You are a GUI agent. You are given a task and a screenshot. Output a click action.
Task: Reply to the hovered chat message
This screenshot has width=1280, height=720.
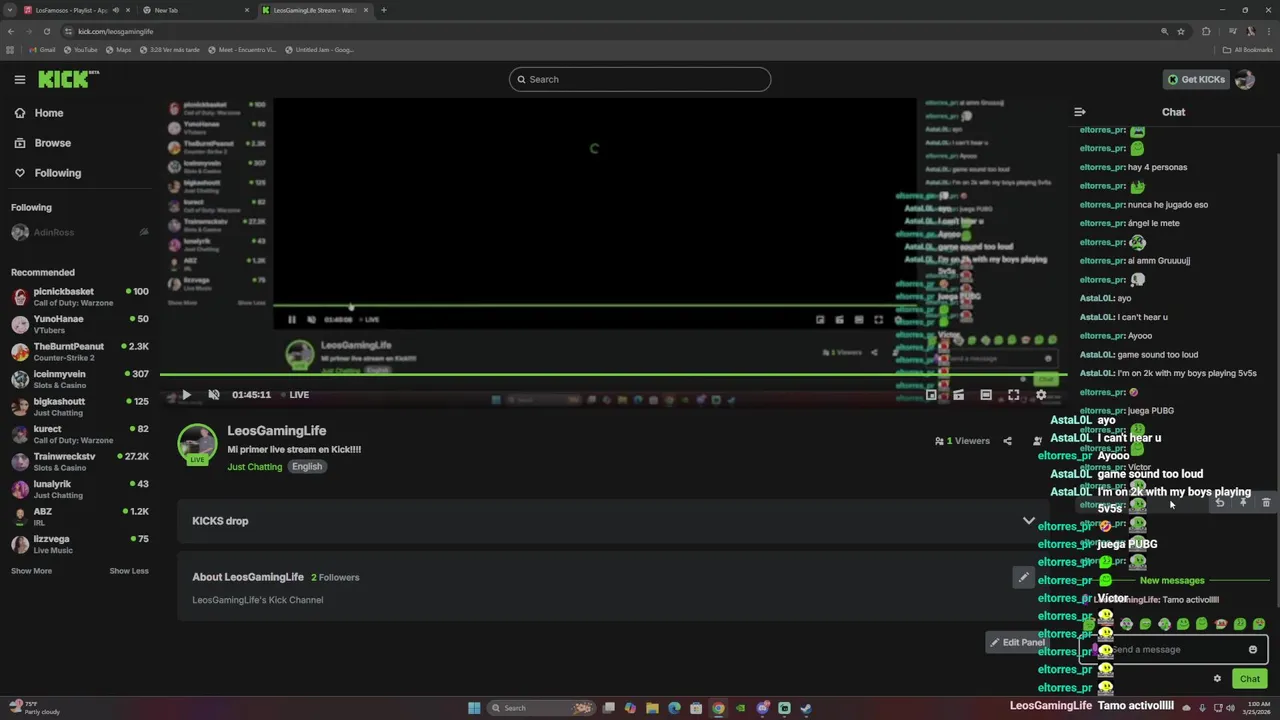1220,503
